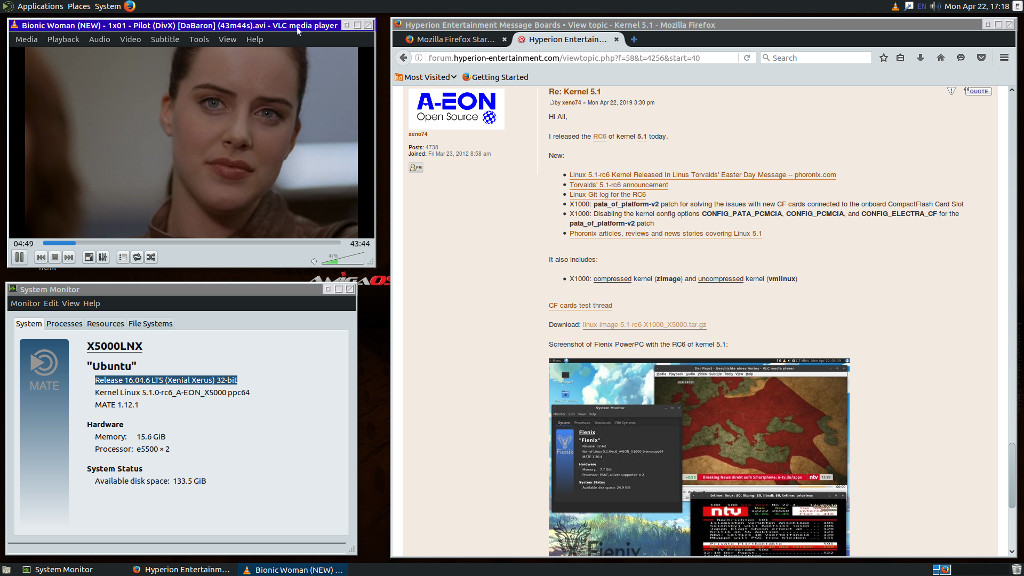This screenshot has height=576, width=1024.
Task: Open System Monitor's Monitor menu
Action: pyautogui.click(x=25, y=303)
